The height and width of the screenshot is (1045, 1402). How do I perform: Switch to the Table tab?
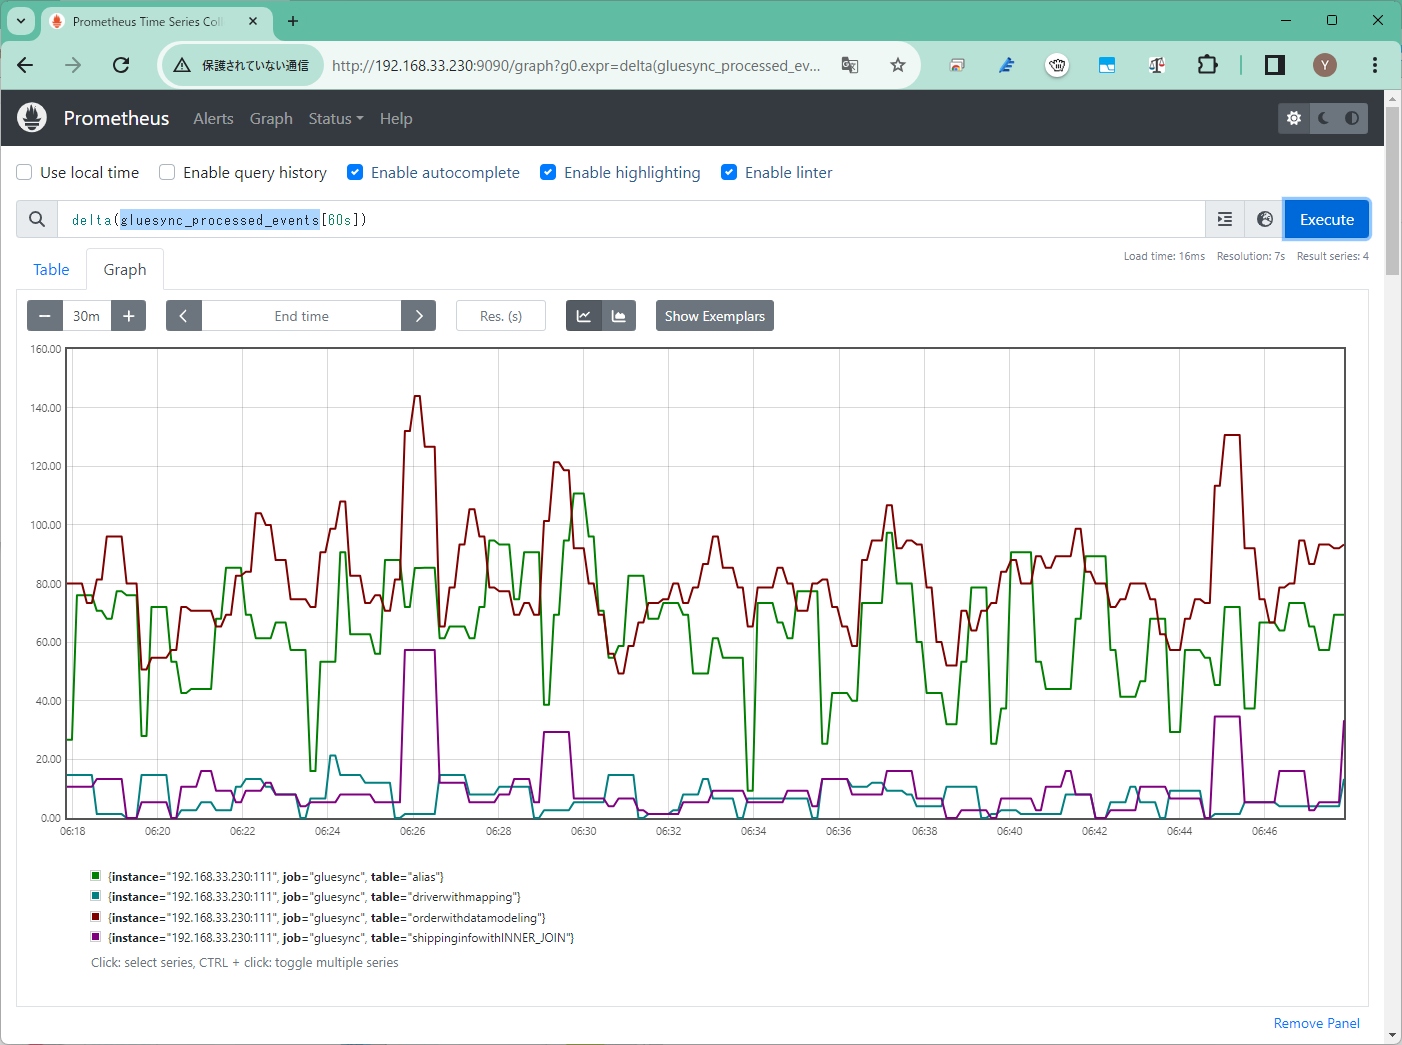click(x=51, y=269)
